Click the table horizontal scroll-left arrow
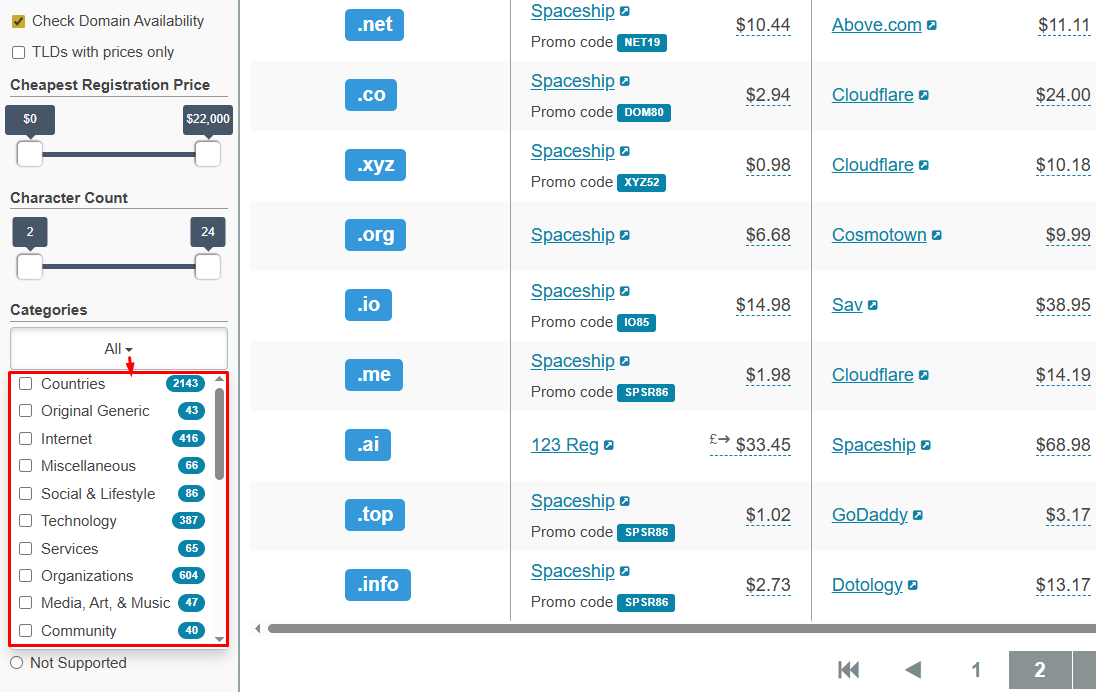Screen dimensions: 1096x692 (258, 628)
